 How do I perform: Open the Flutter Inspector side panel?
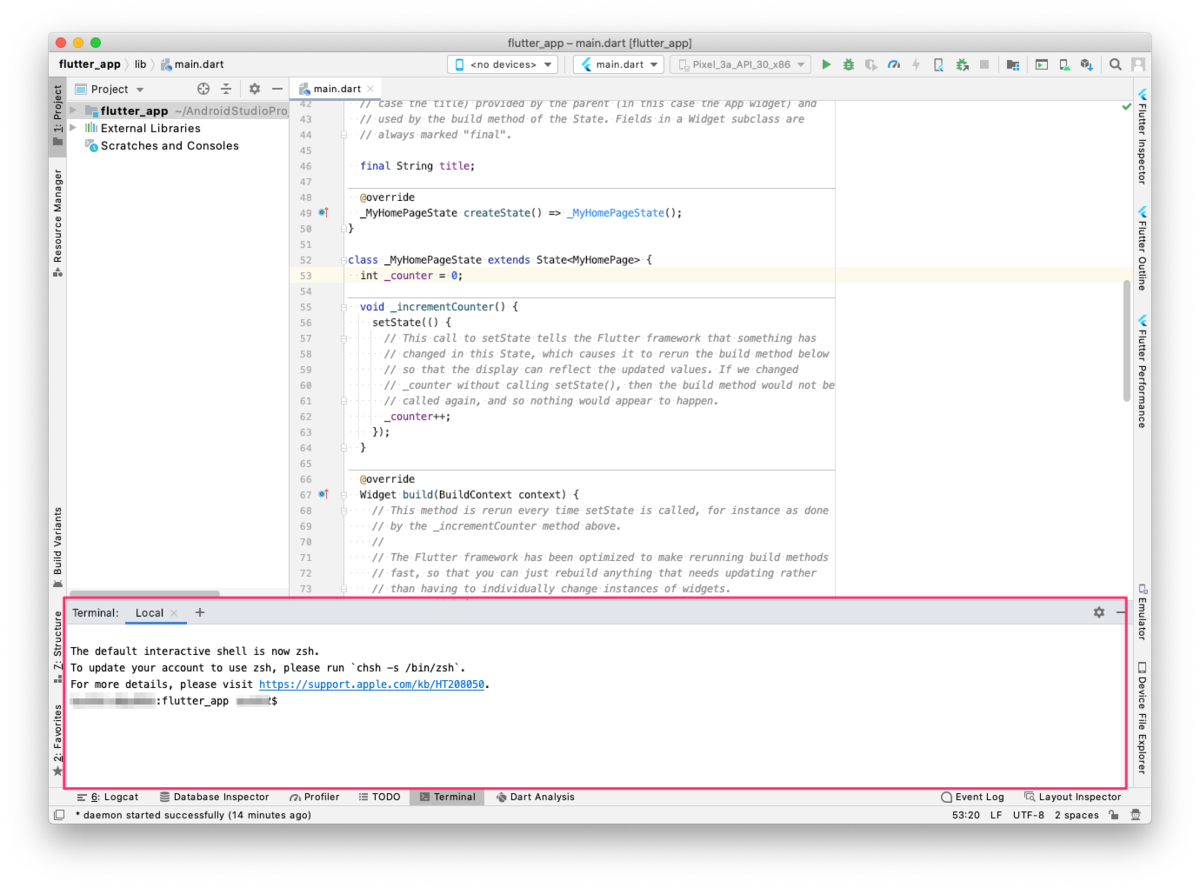[1142, 136]
